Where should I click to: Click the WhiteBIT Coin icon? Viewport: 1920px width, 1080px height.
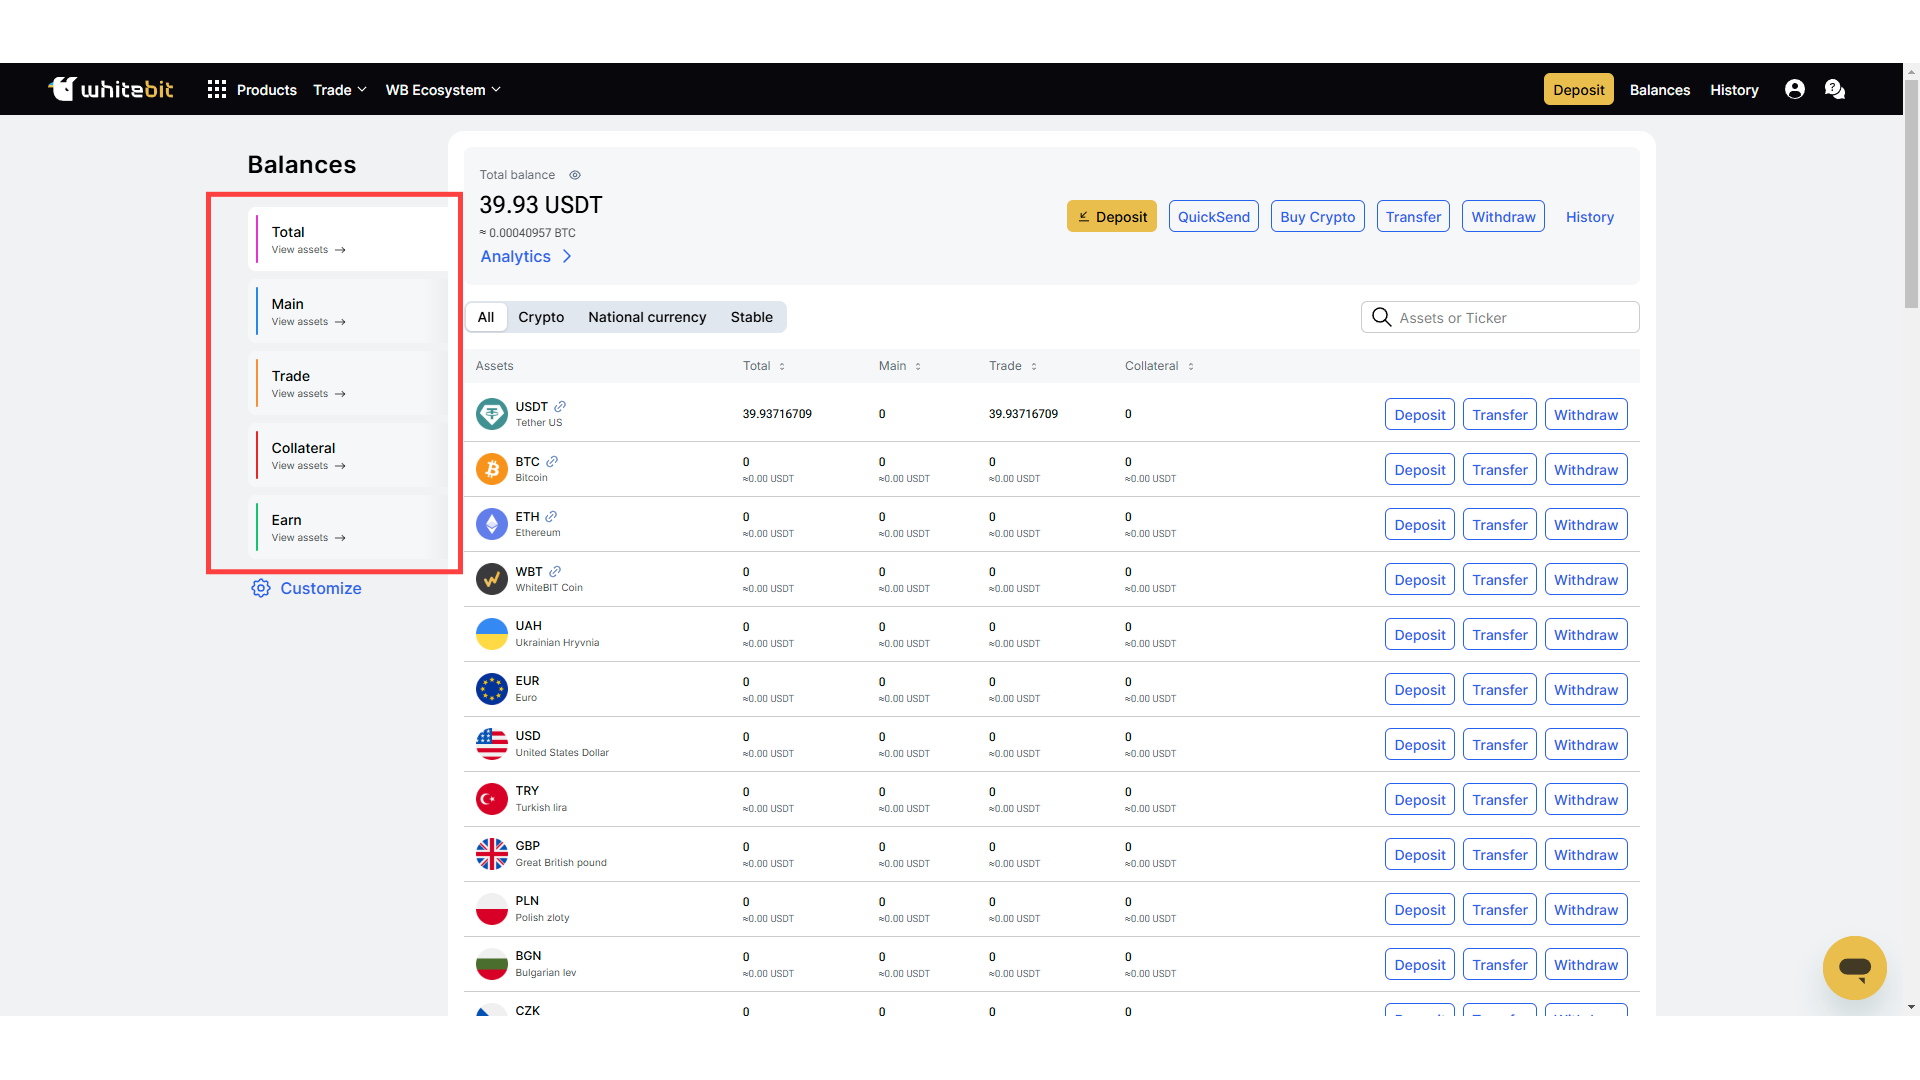click(492, 579)
